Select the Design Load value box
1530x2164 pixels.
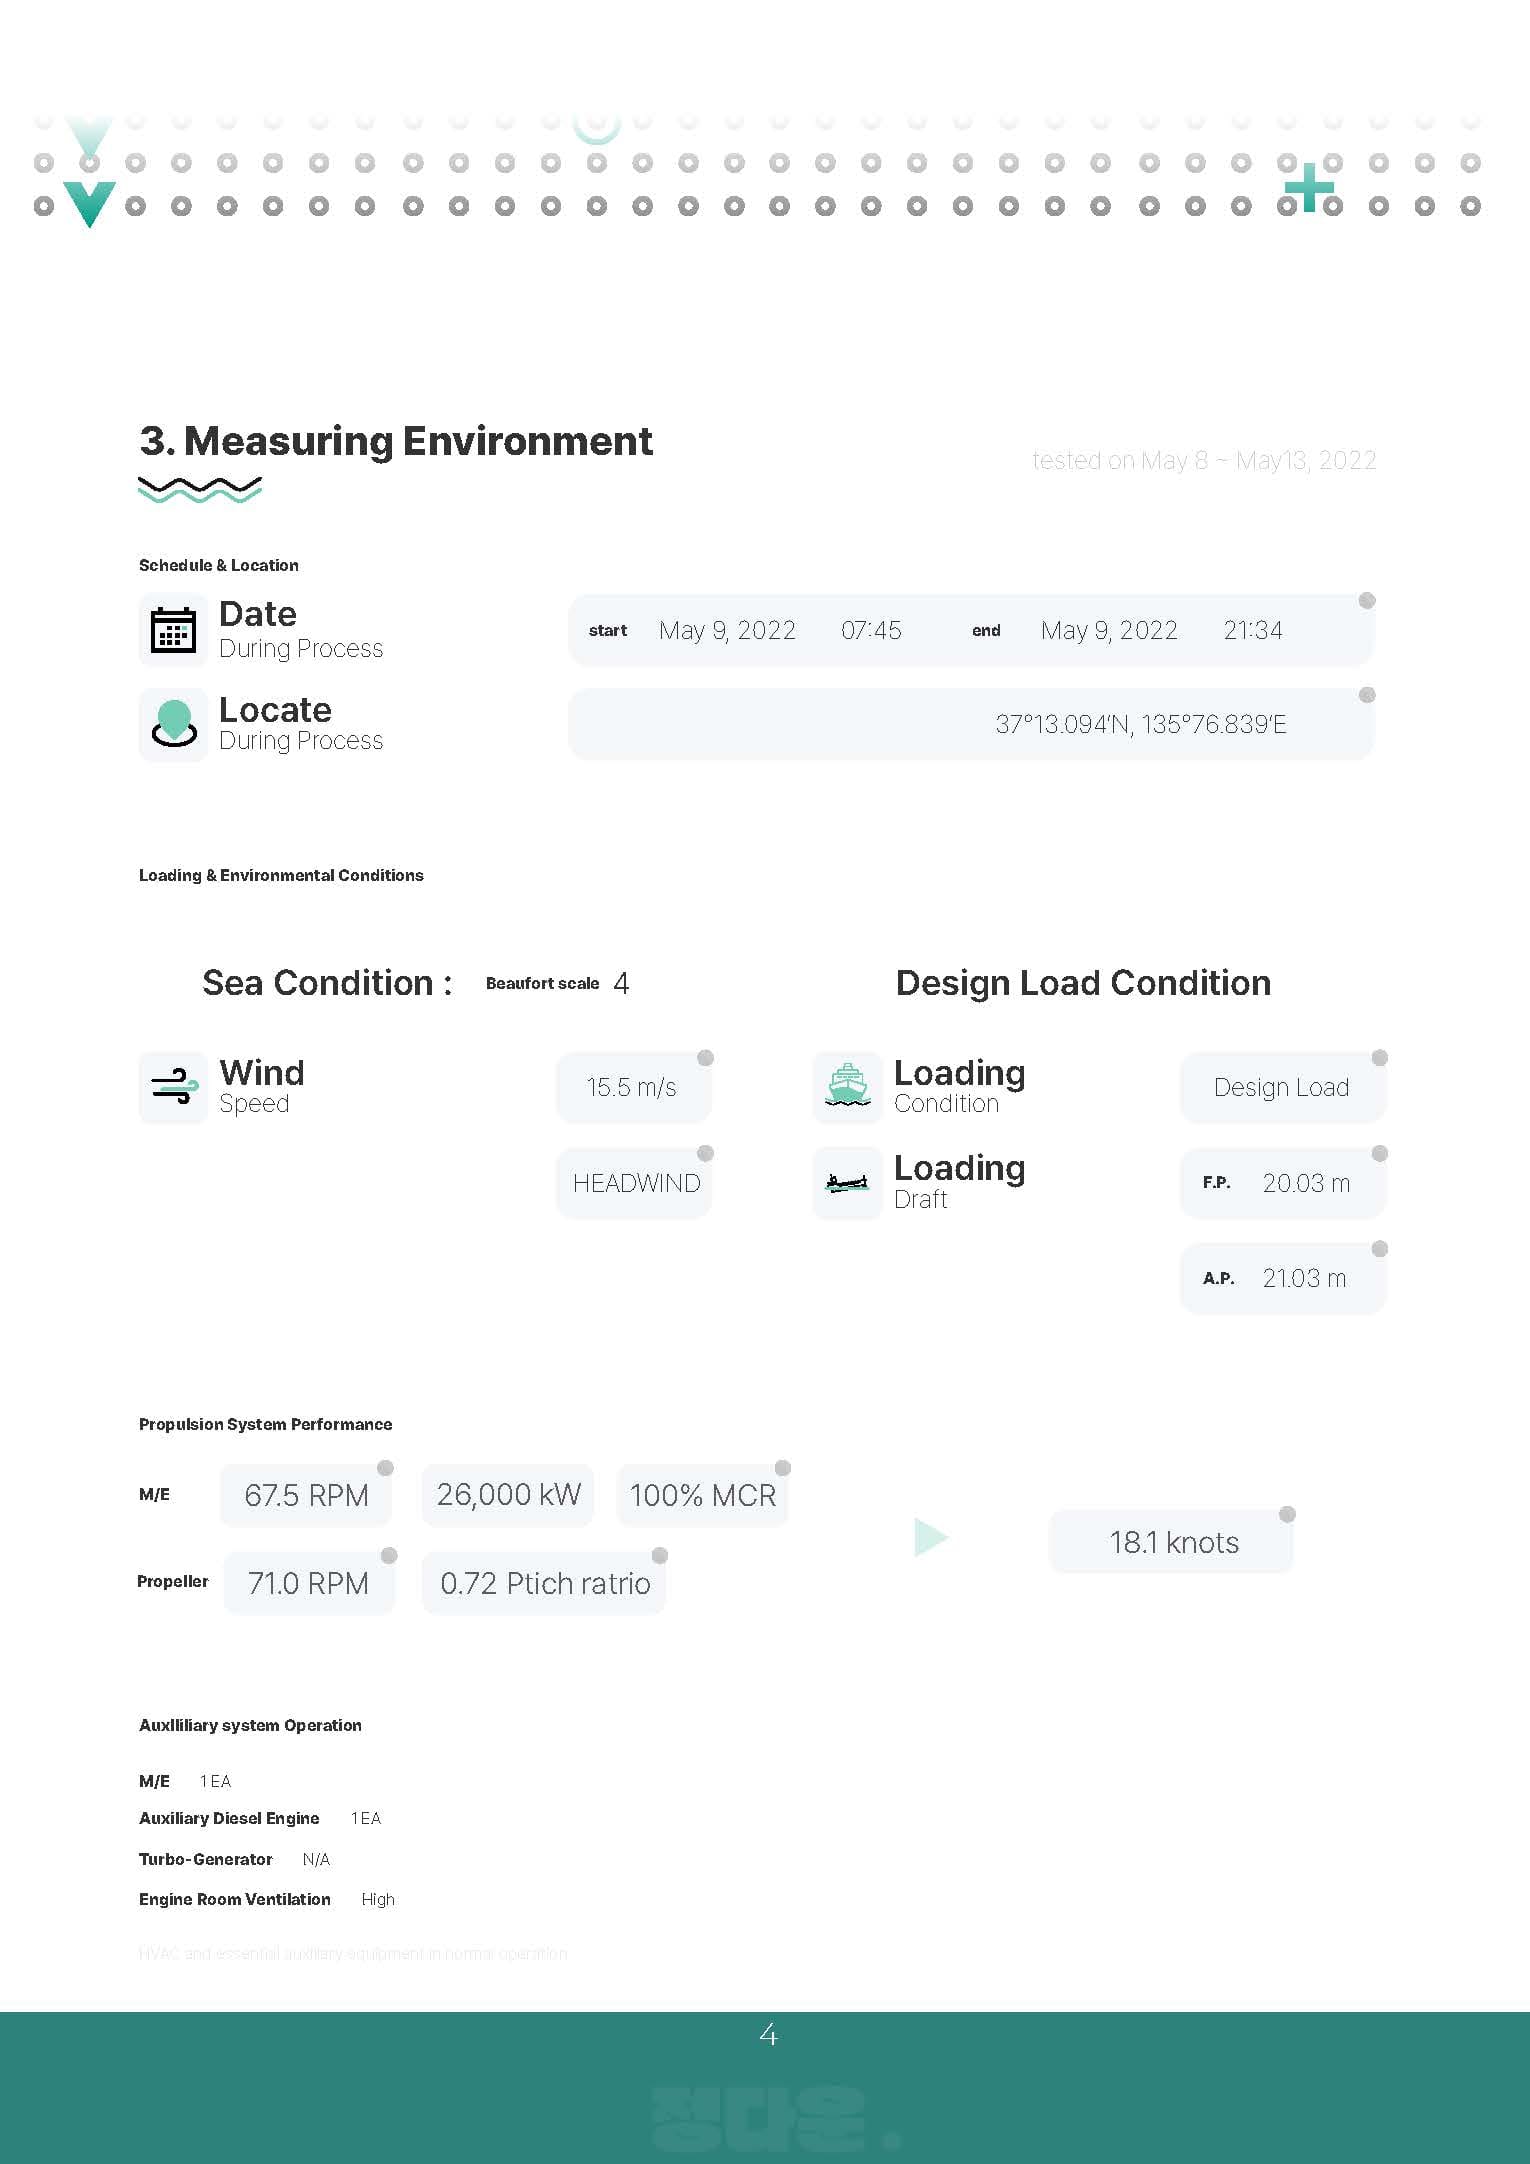[1281, 1088]
